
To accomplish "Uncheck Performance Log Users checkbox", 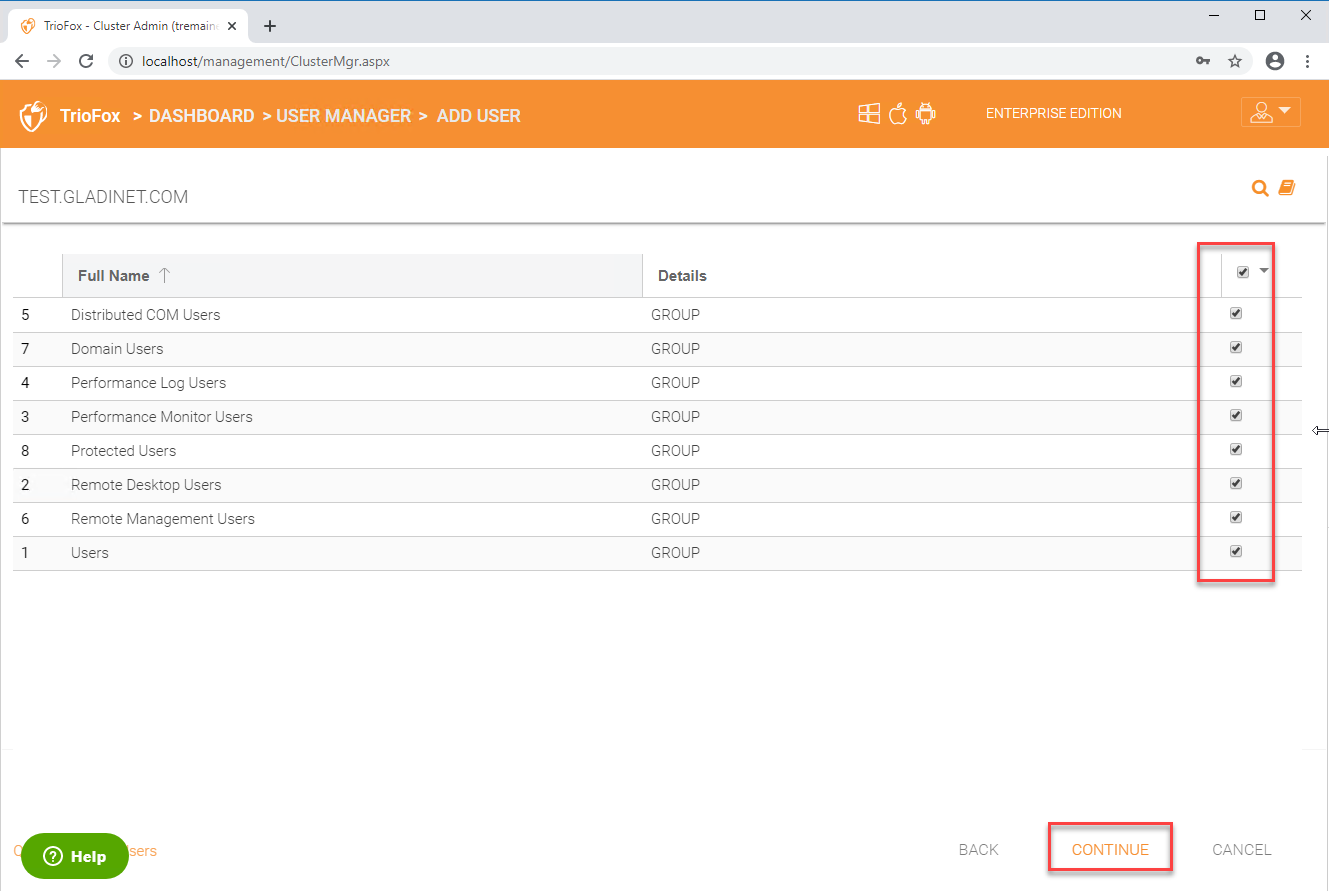I will click(x=1236, y=381).
